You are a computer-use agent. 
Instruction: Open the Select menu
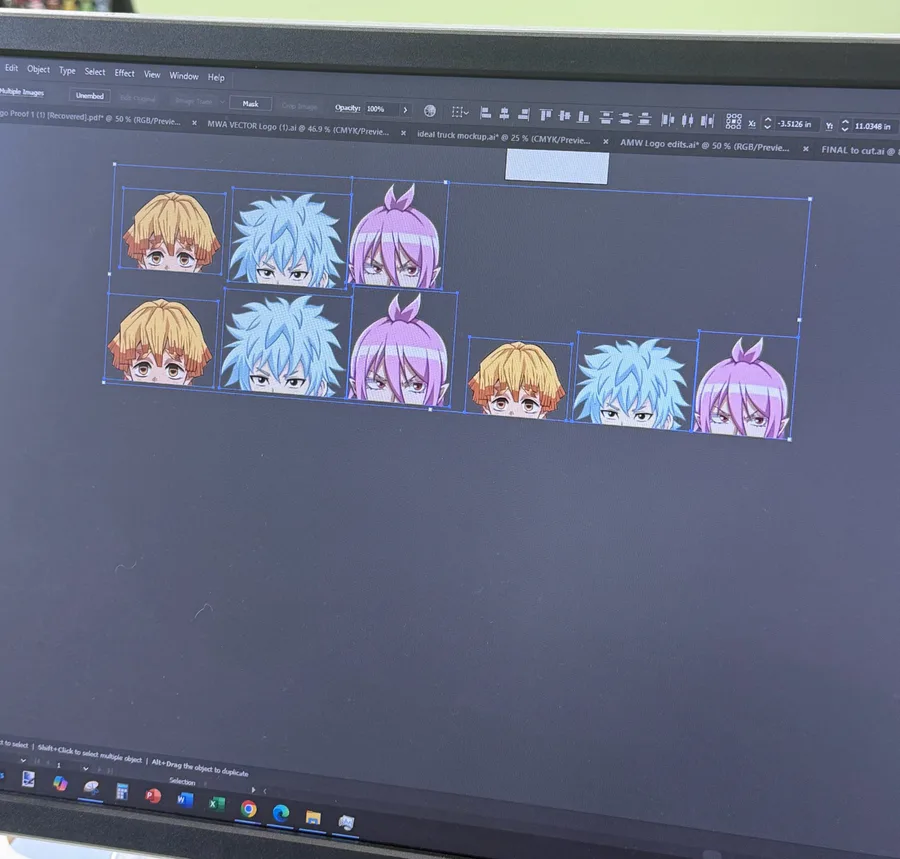pyautogui.click(x=95, y=72)
